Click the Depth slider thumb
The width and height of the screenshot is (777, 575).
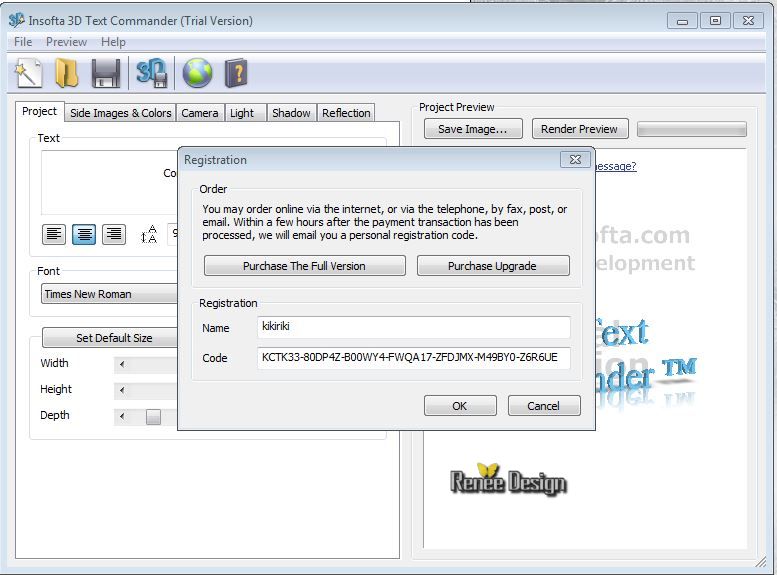[x=153, y=416]
